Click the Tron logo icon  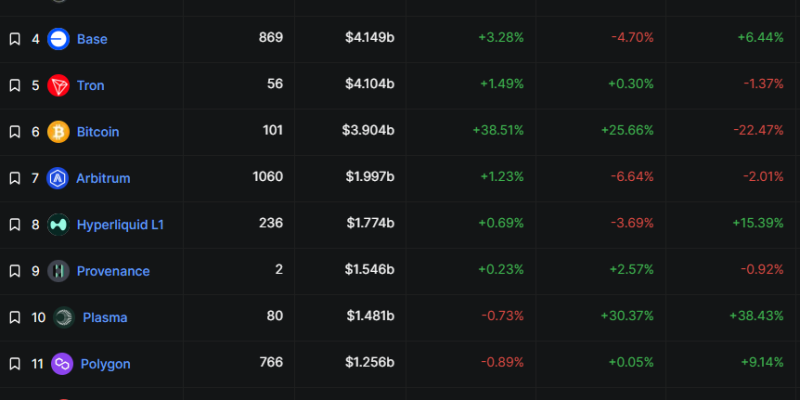58,85
